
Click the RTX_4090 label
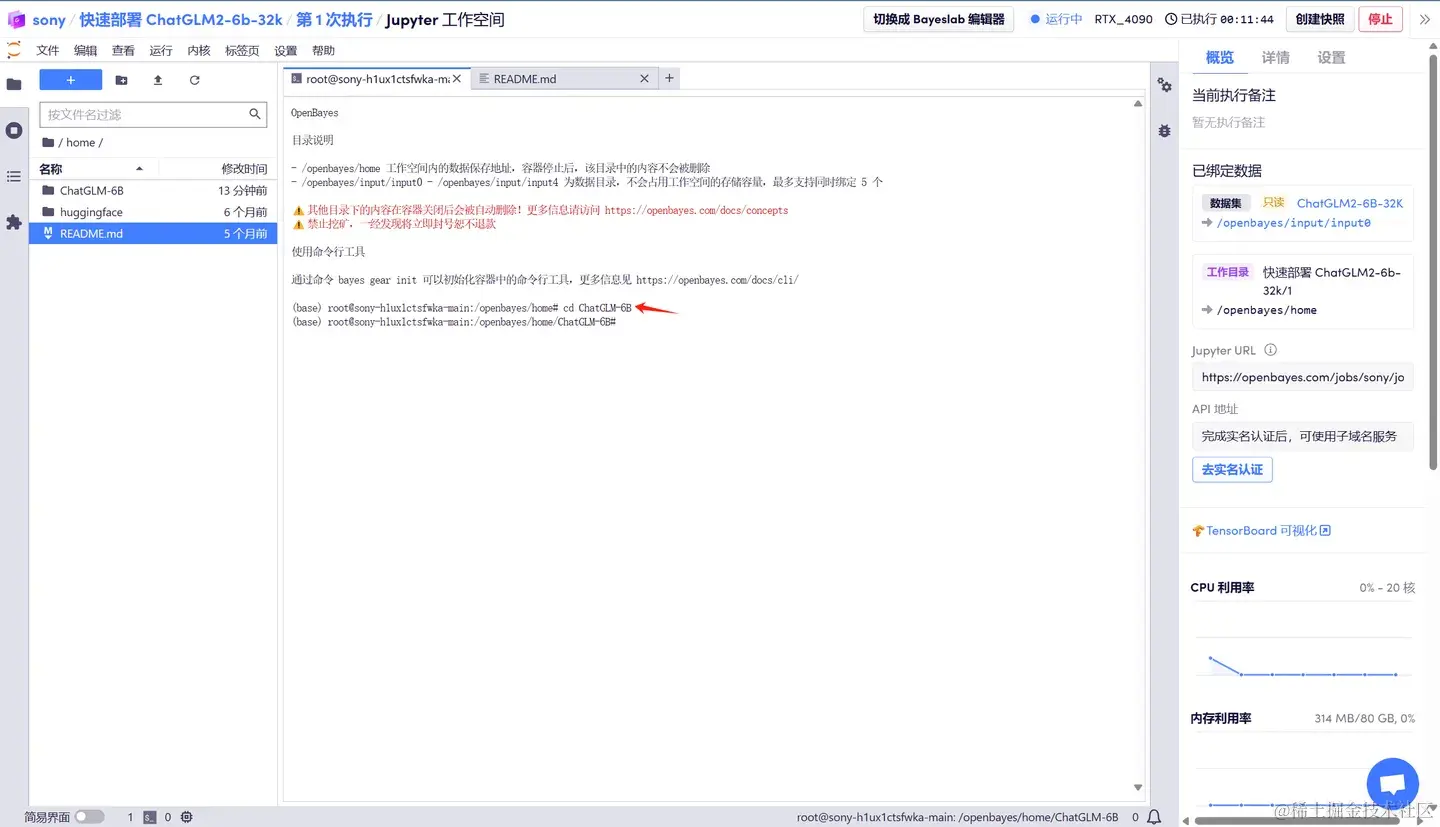[1123, 19]
